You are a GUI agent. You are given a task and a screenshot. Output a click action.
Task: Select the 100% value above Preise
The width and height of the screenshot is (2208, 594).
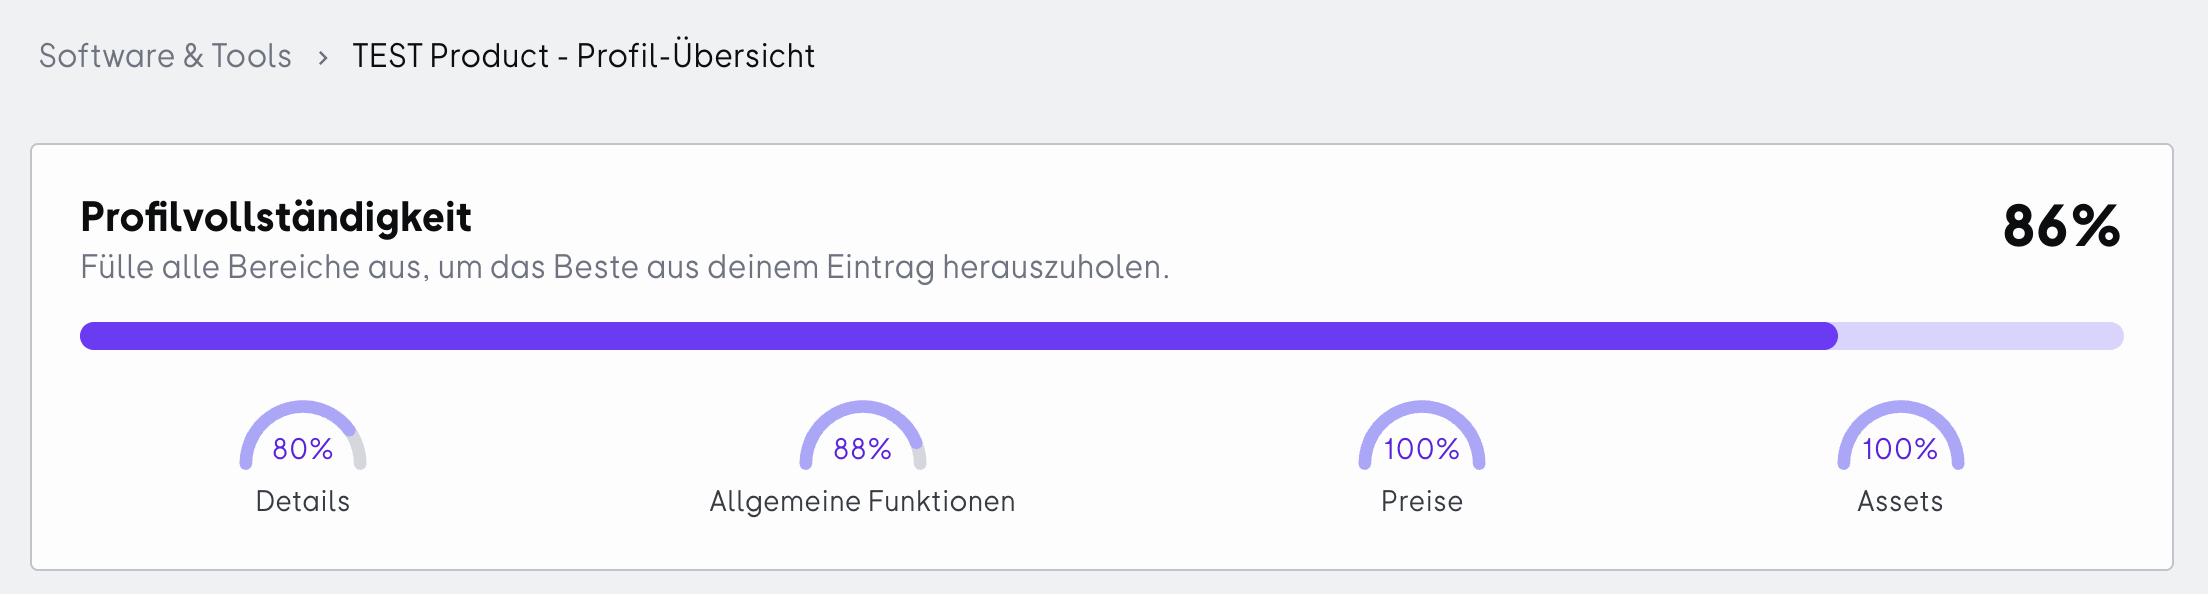click(x=1422, y=449)
